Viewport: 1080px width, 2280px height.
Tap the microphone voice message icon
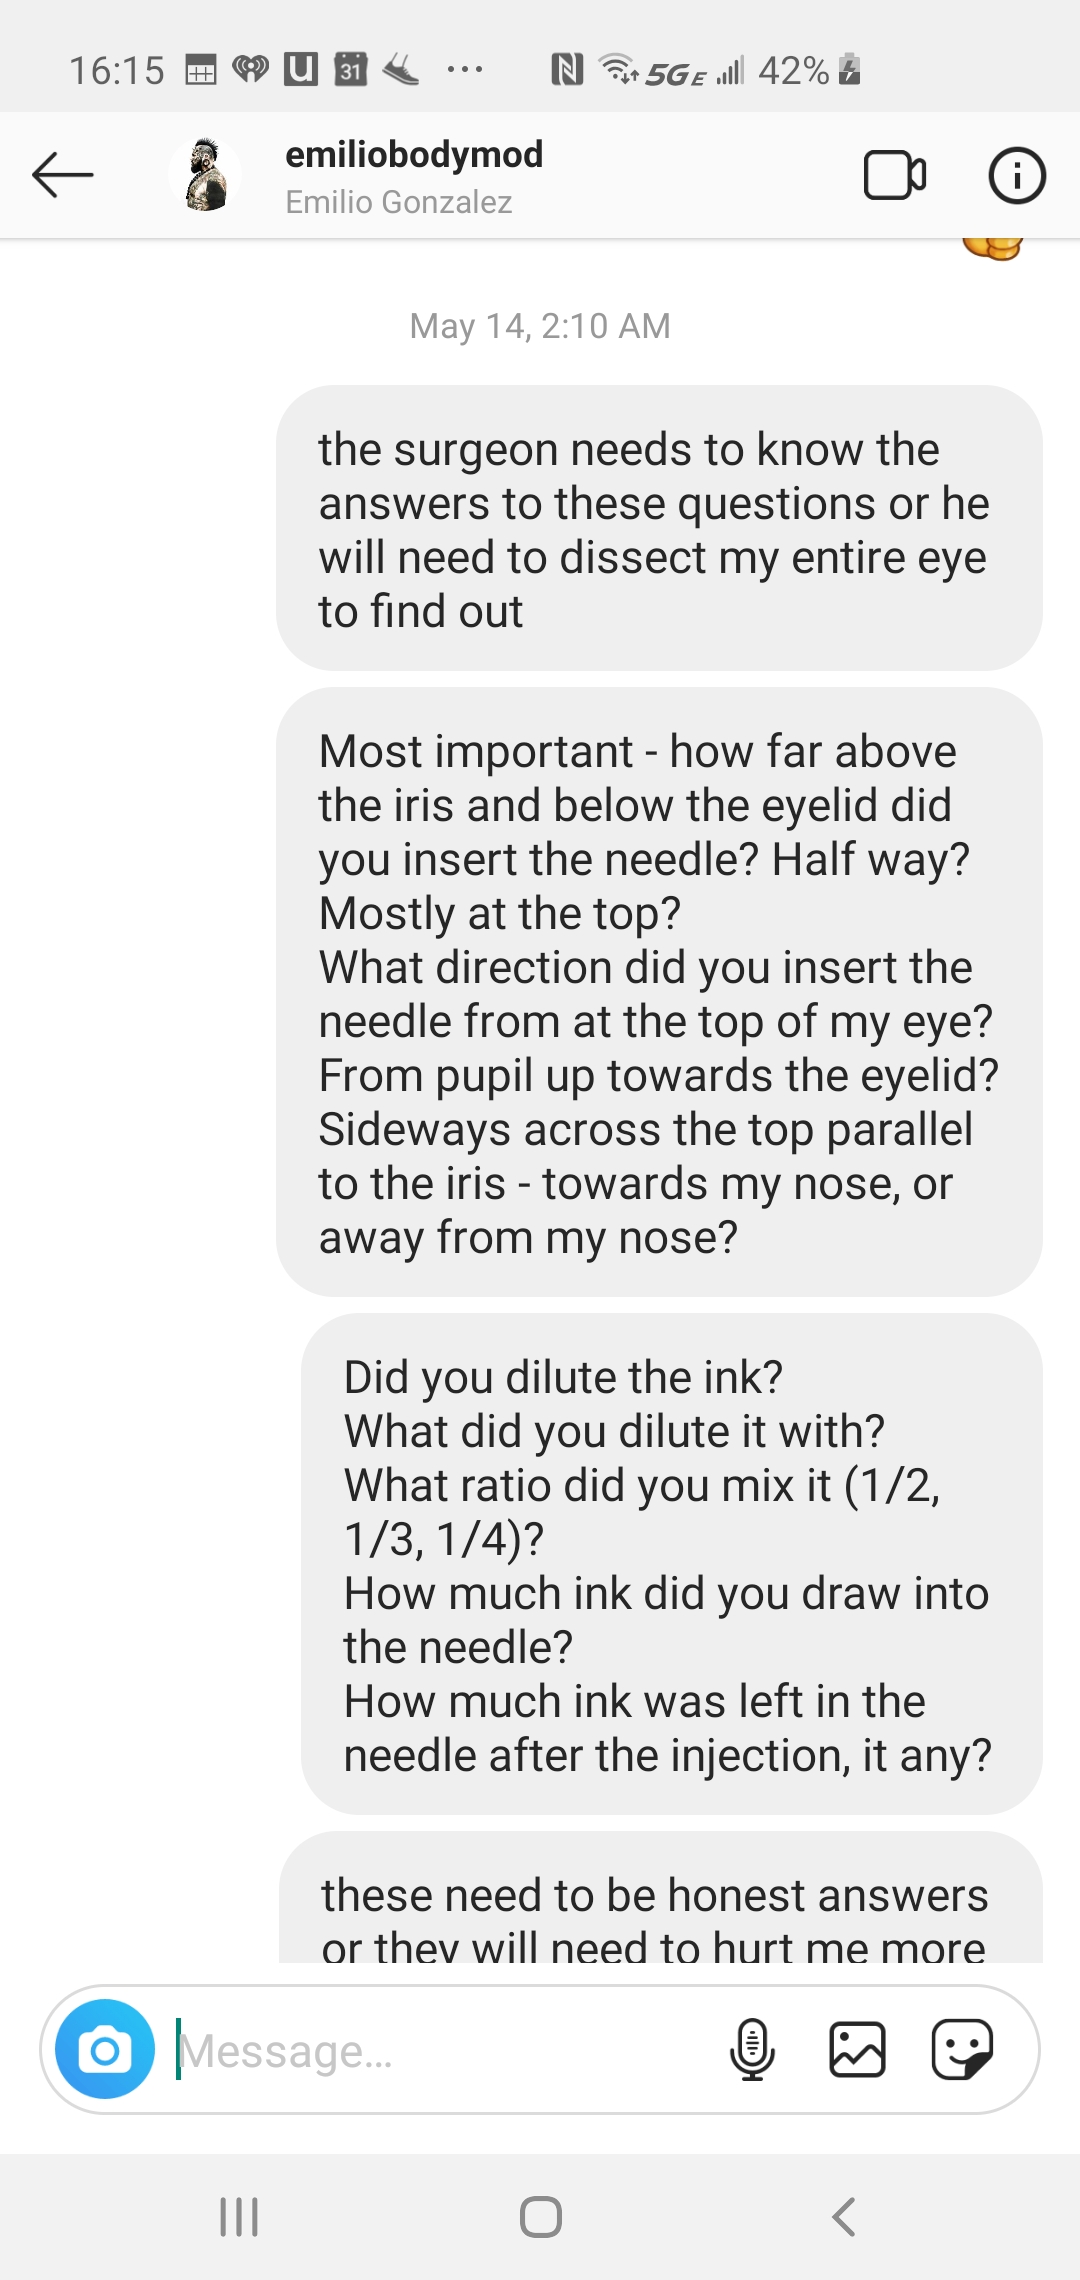click(752, 2050)
